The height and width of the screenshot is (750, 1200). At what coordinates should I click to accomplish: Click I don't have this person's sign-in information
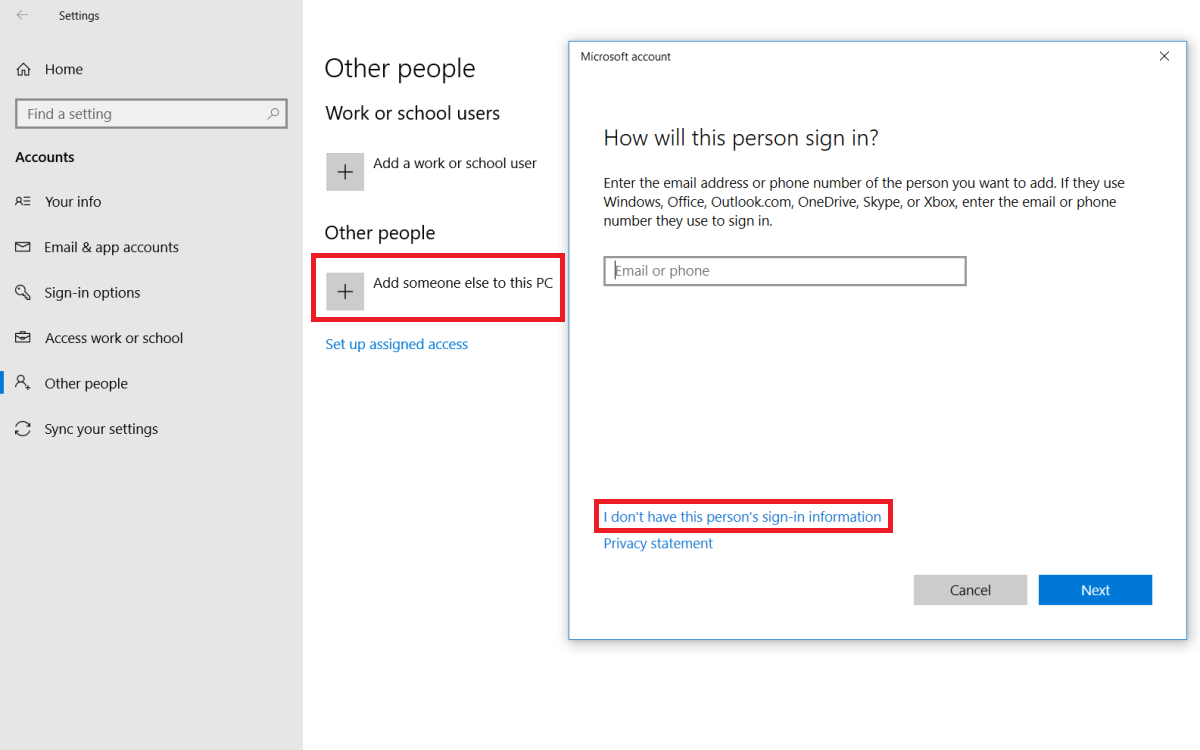[x=743, y=516]
